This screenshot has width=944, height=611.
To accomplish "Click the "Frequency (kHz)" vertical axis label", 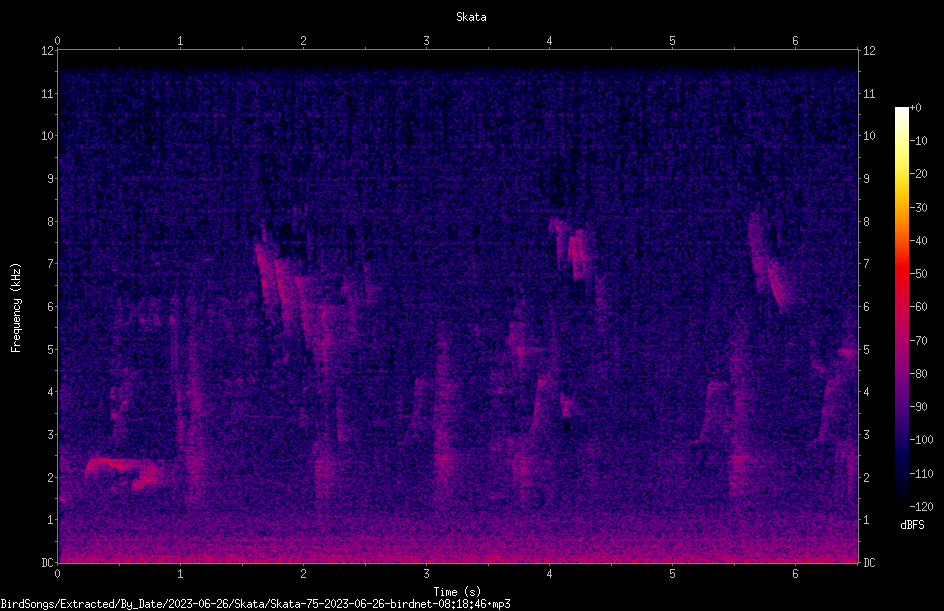I will point(16,307).
